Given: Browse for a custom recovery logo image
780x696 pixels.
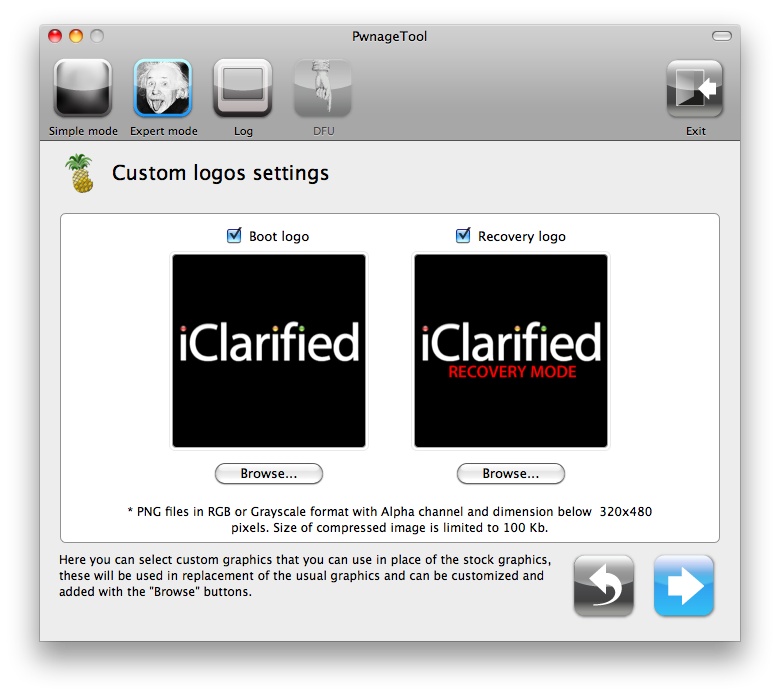Looking at the screenshot, I should (x=511, y=473).
